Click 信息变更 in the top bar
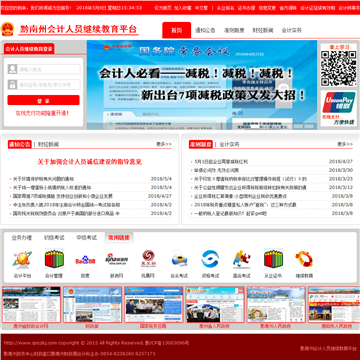360x360 pixels. point(267,8)
